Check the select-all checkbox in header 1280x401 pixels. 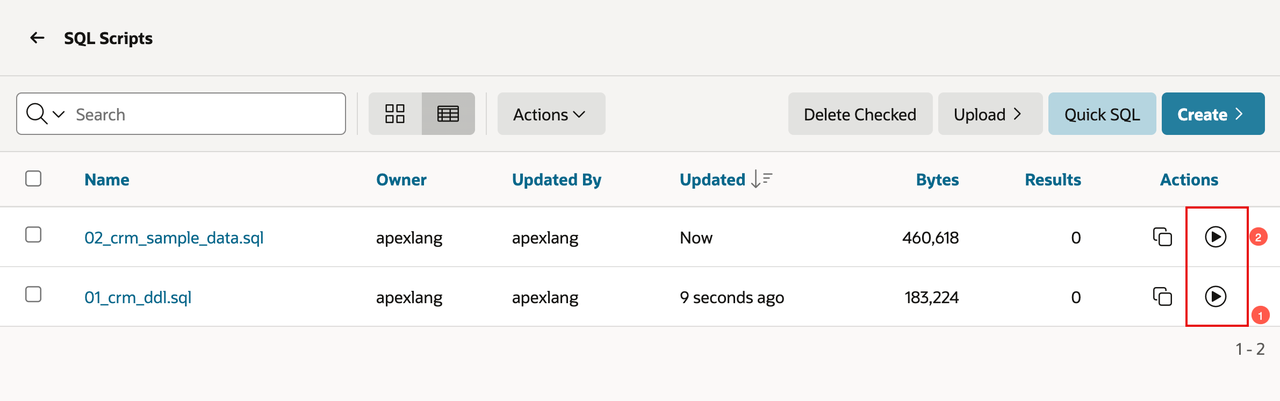(x=33, y=179)
